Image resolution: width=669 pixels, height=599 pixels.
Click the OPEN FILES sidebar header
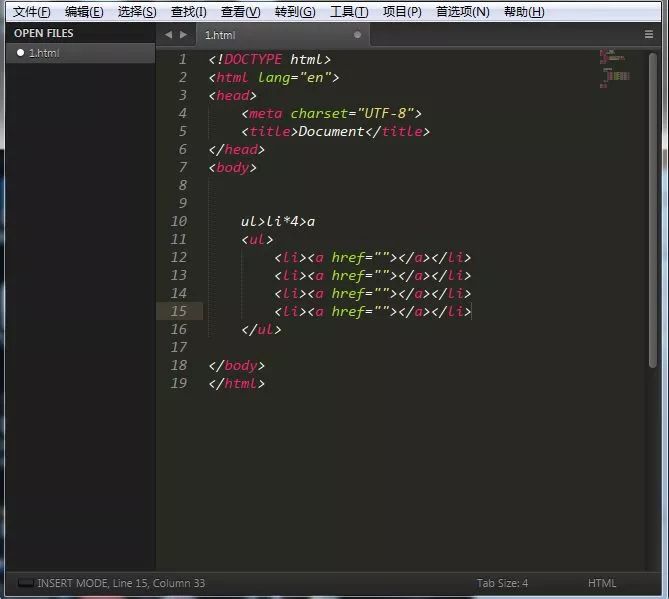44,33
